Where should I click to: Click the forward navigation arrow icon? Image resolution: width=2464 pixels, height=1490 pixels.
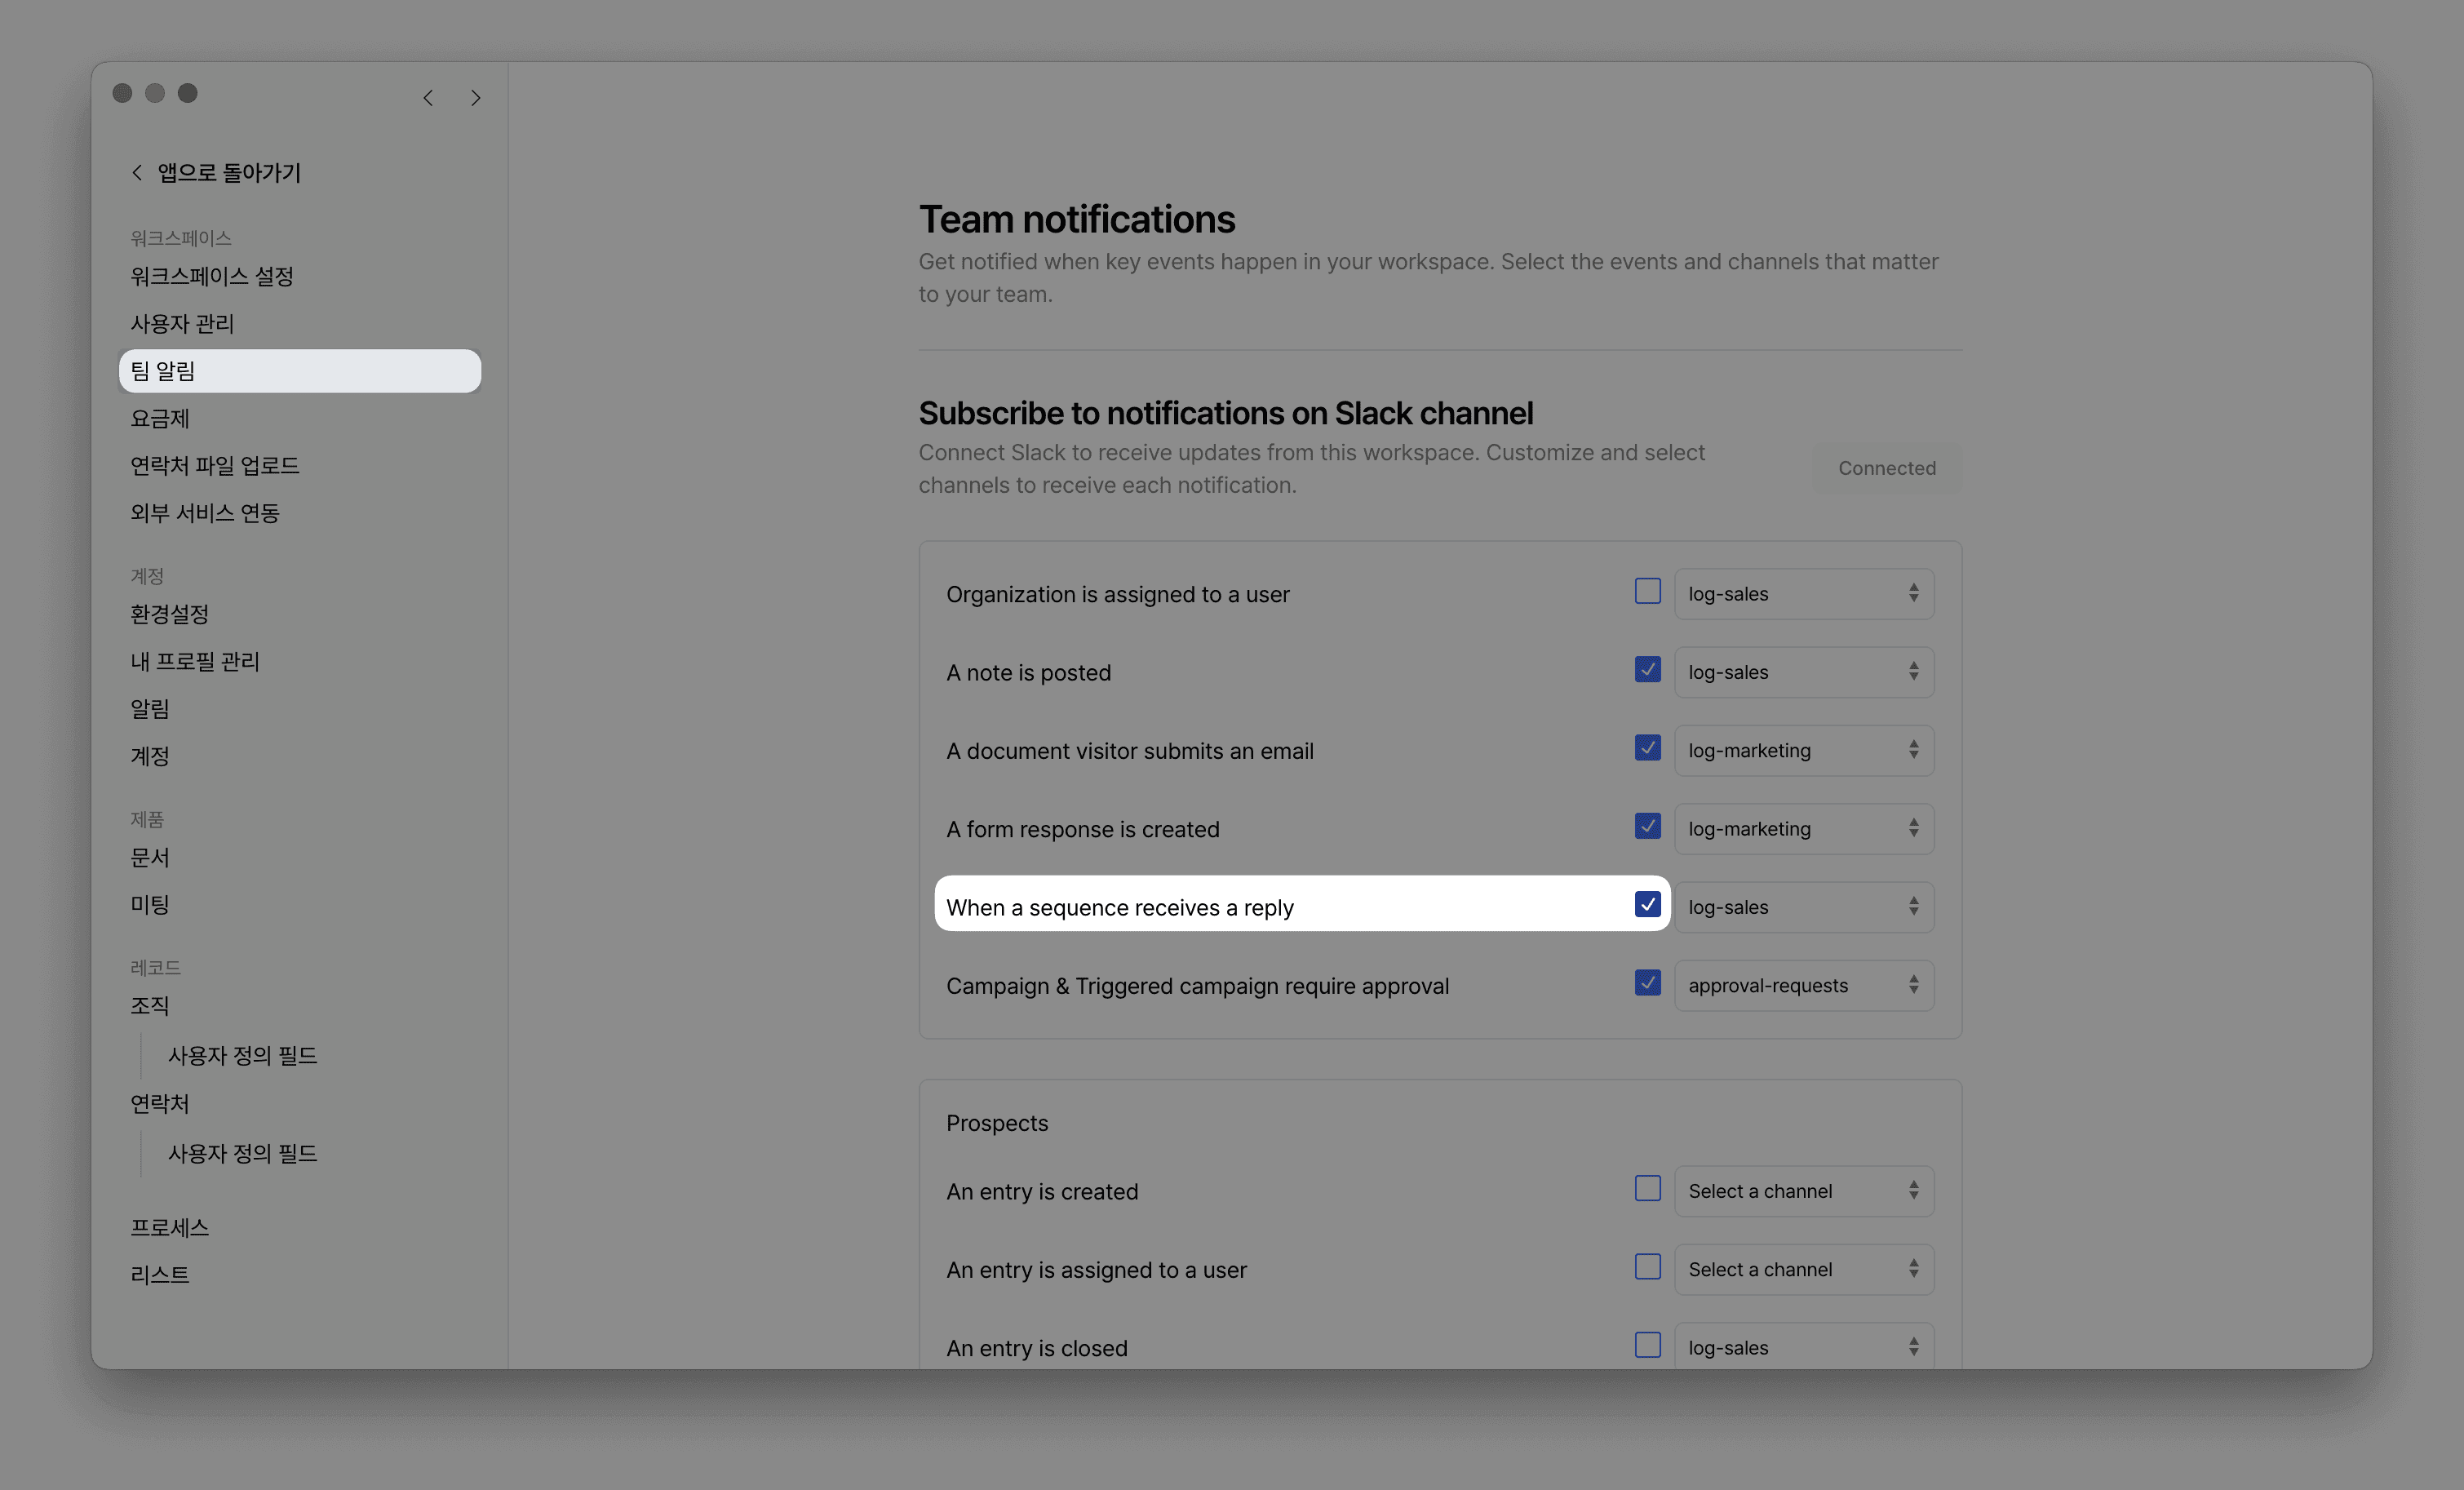(x=476, y=98)
